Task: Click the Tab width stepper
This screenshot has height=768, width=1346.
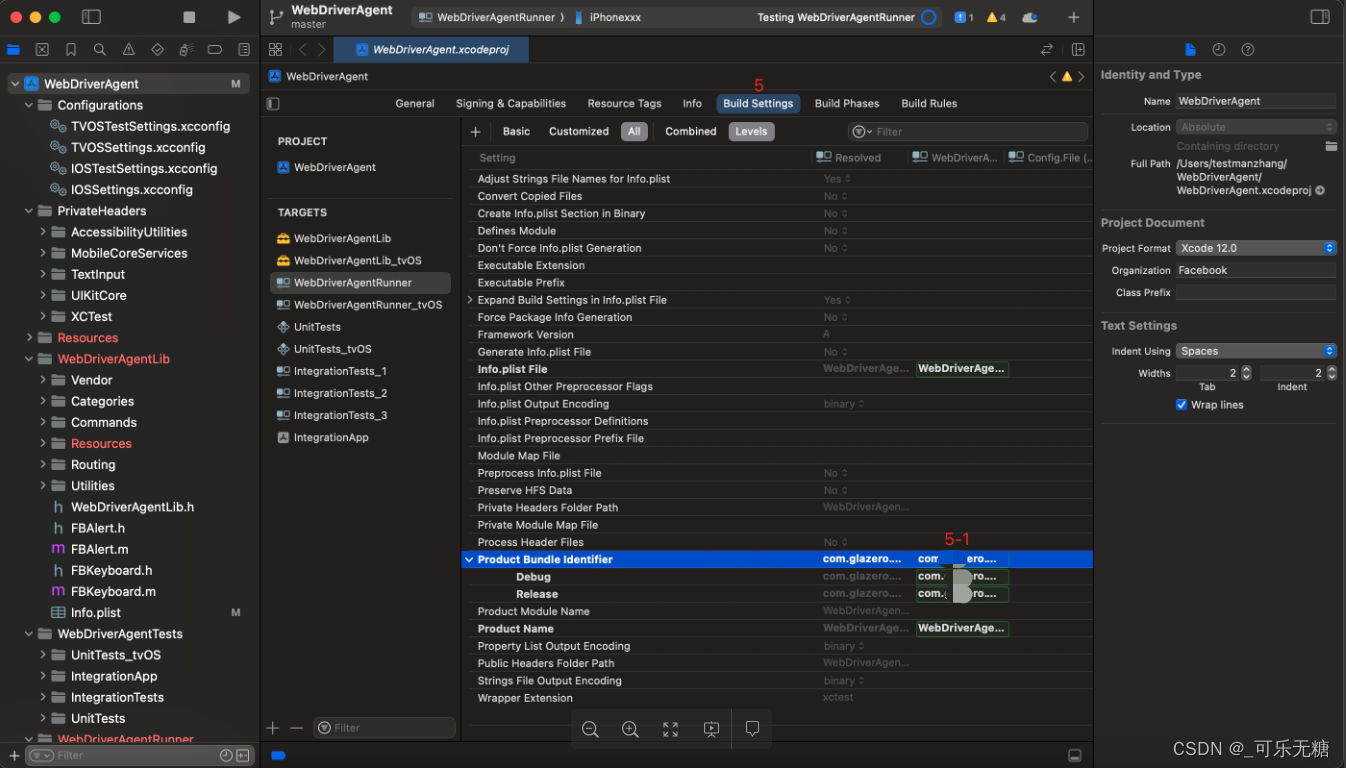Action: point(1246,373)
